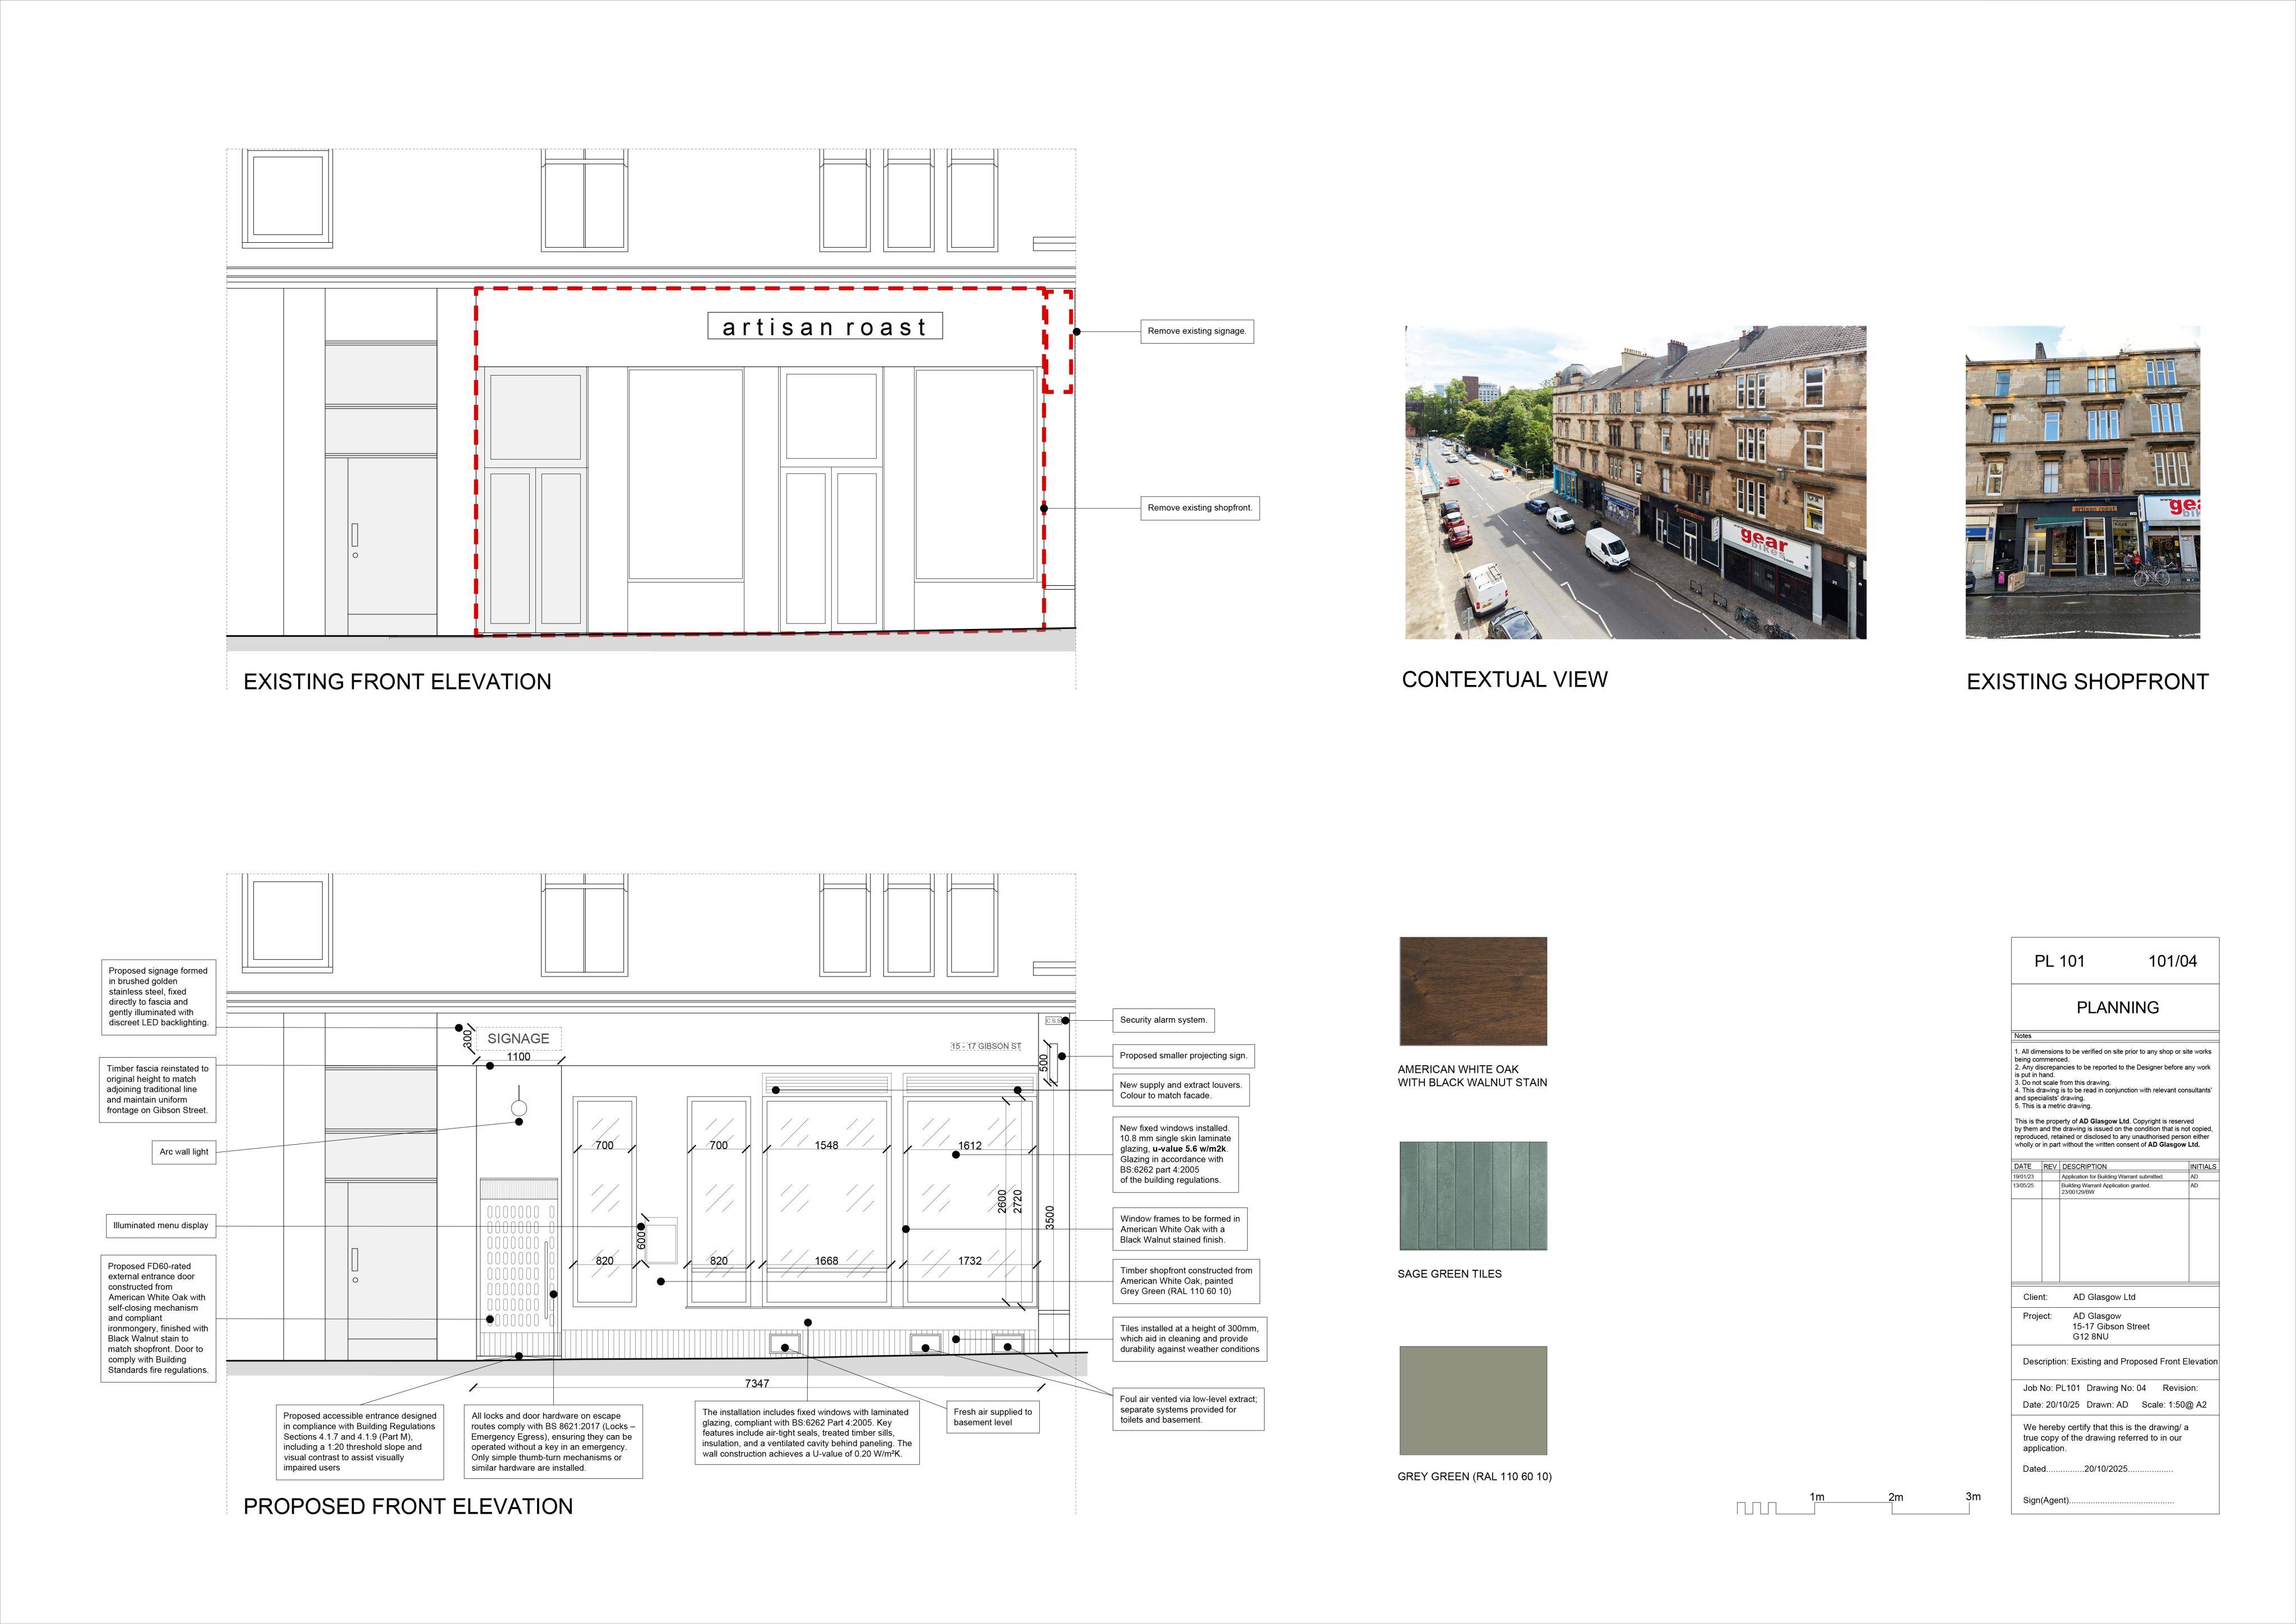
Task: Select the 'Illuminated menu display' label
Action: pyautogui.click(x=160, y=1226)
